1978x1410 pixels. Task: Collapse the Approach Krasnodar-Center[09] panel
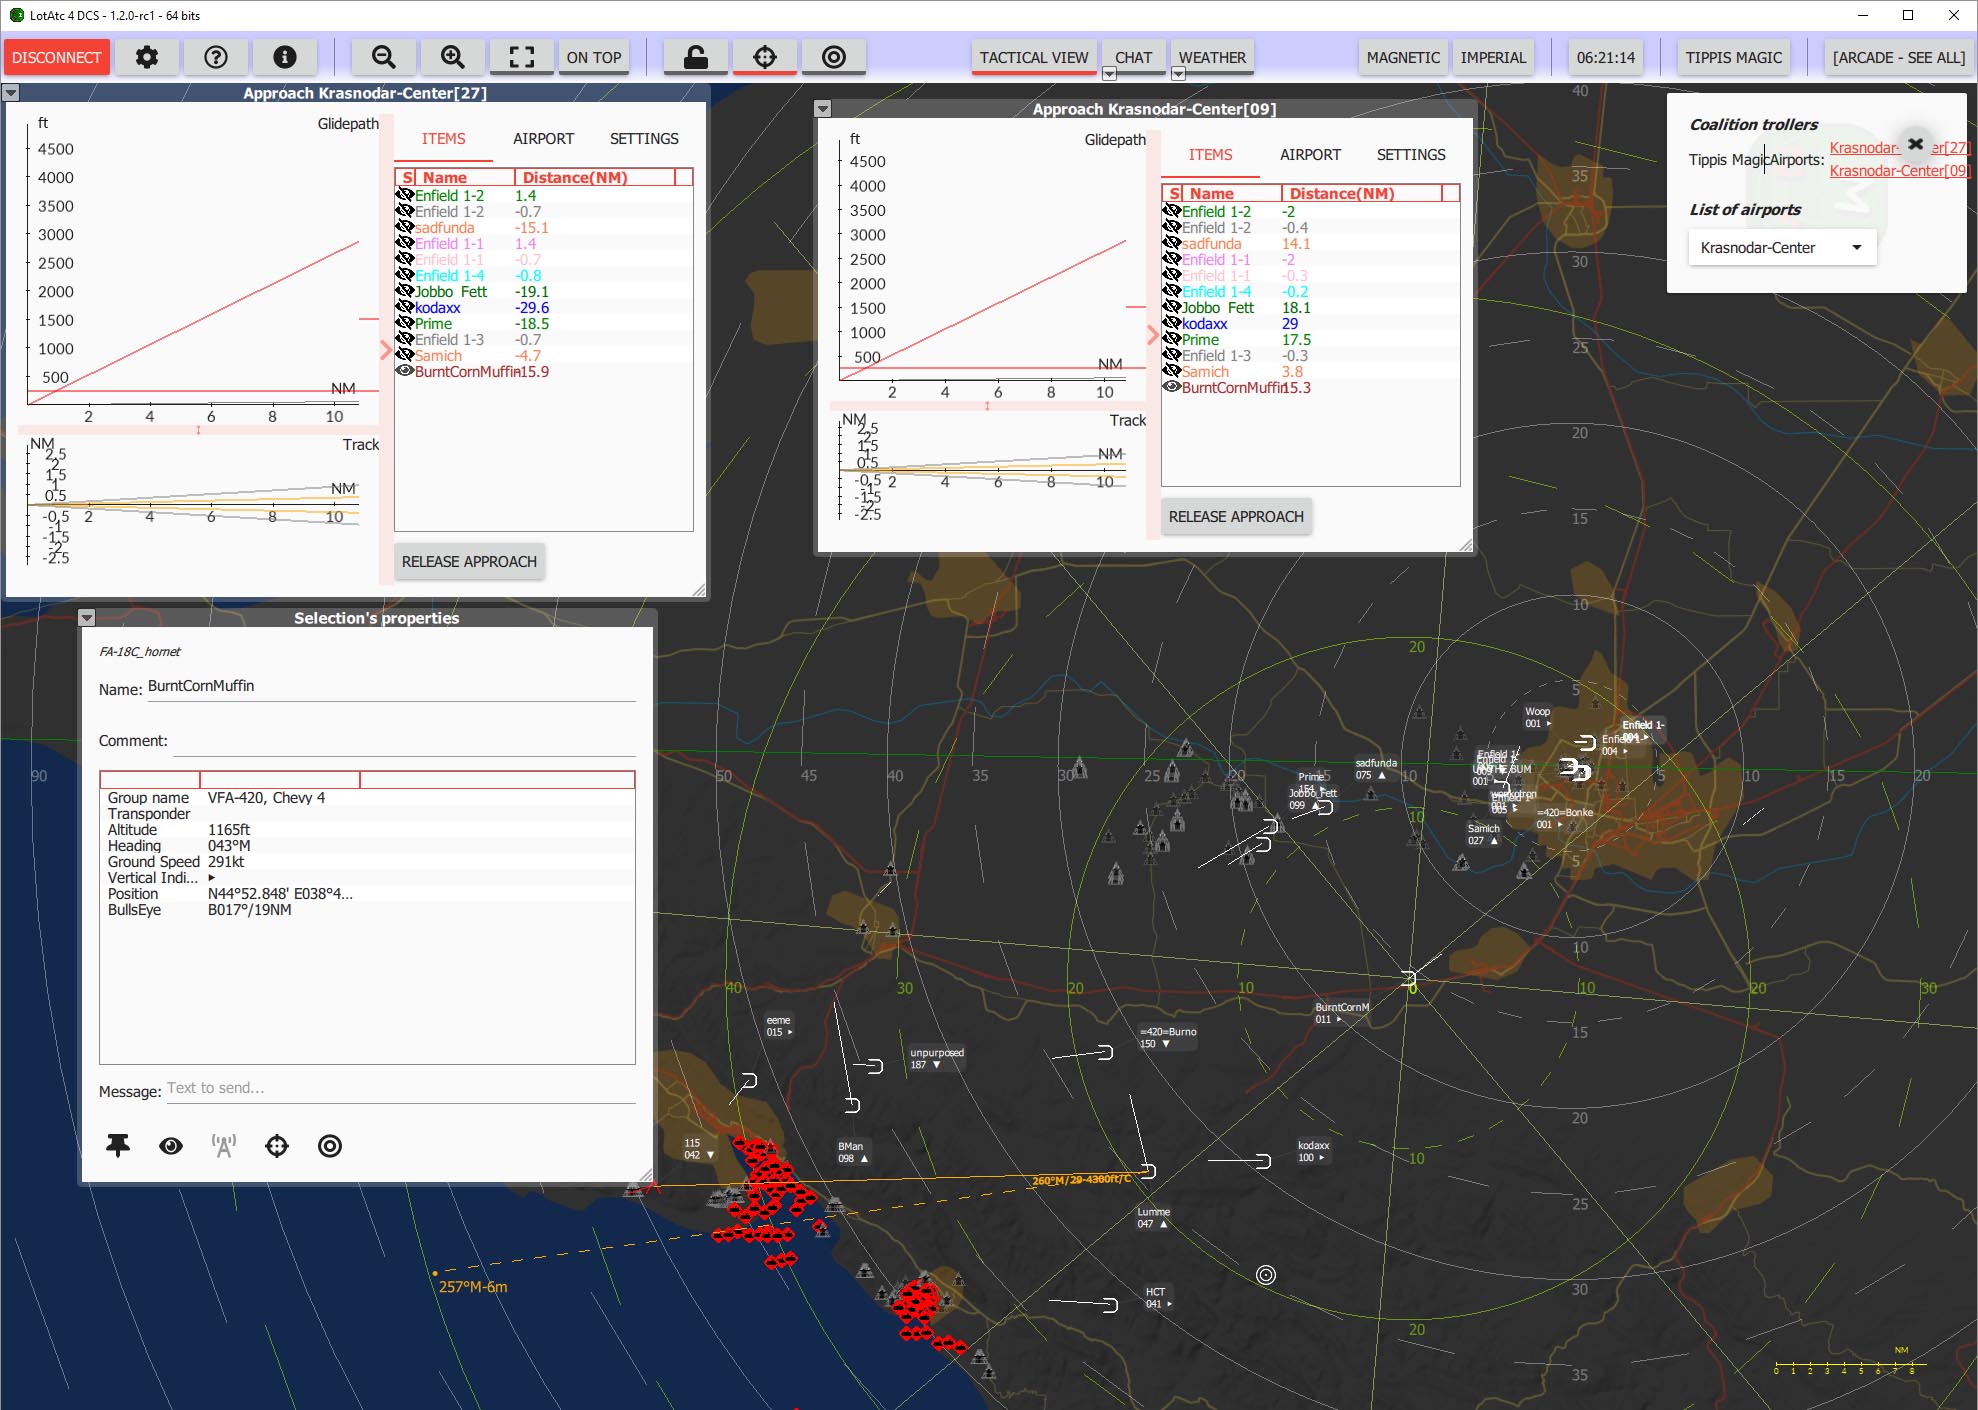(x=823, y=109)
